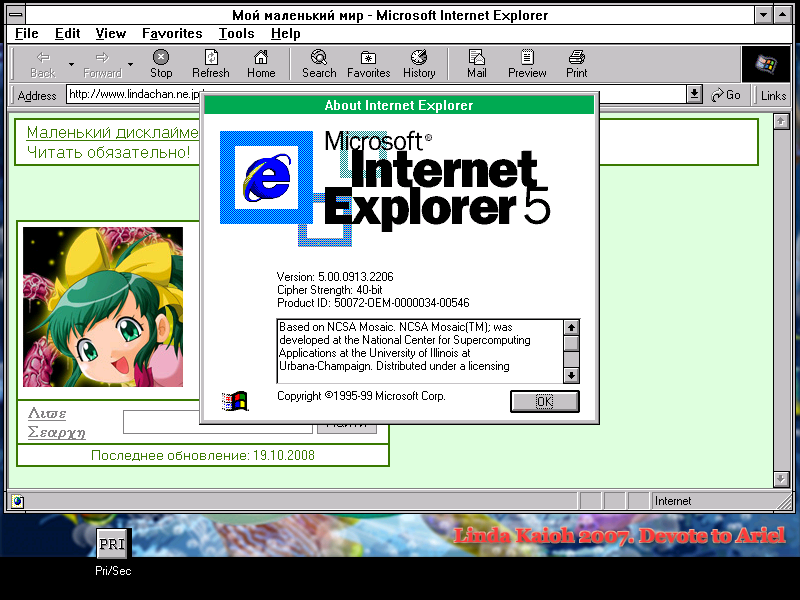Click the Windows logo throbber in the toolbar
Screen dimensions: 800x600
pos(766,64)
